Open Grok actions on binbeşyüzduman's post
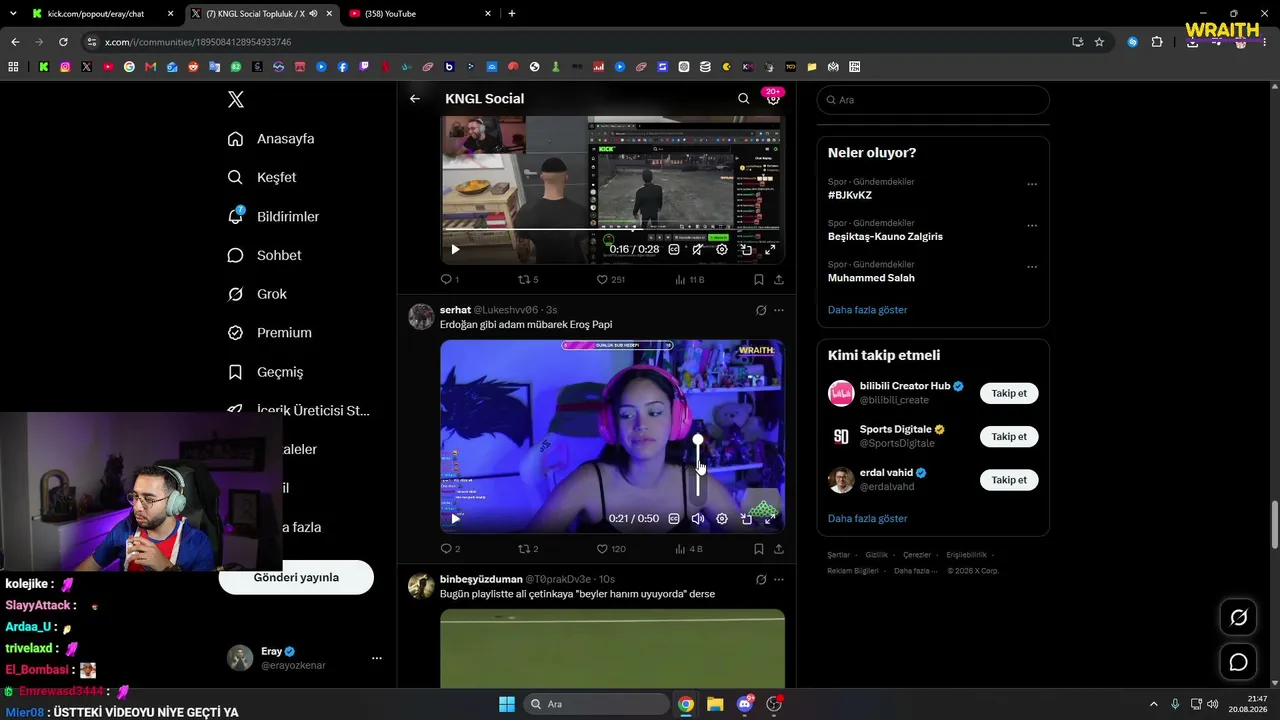 click(x=761, y=579)
